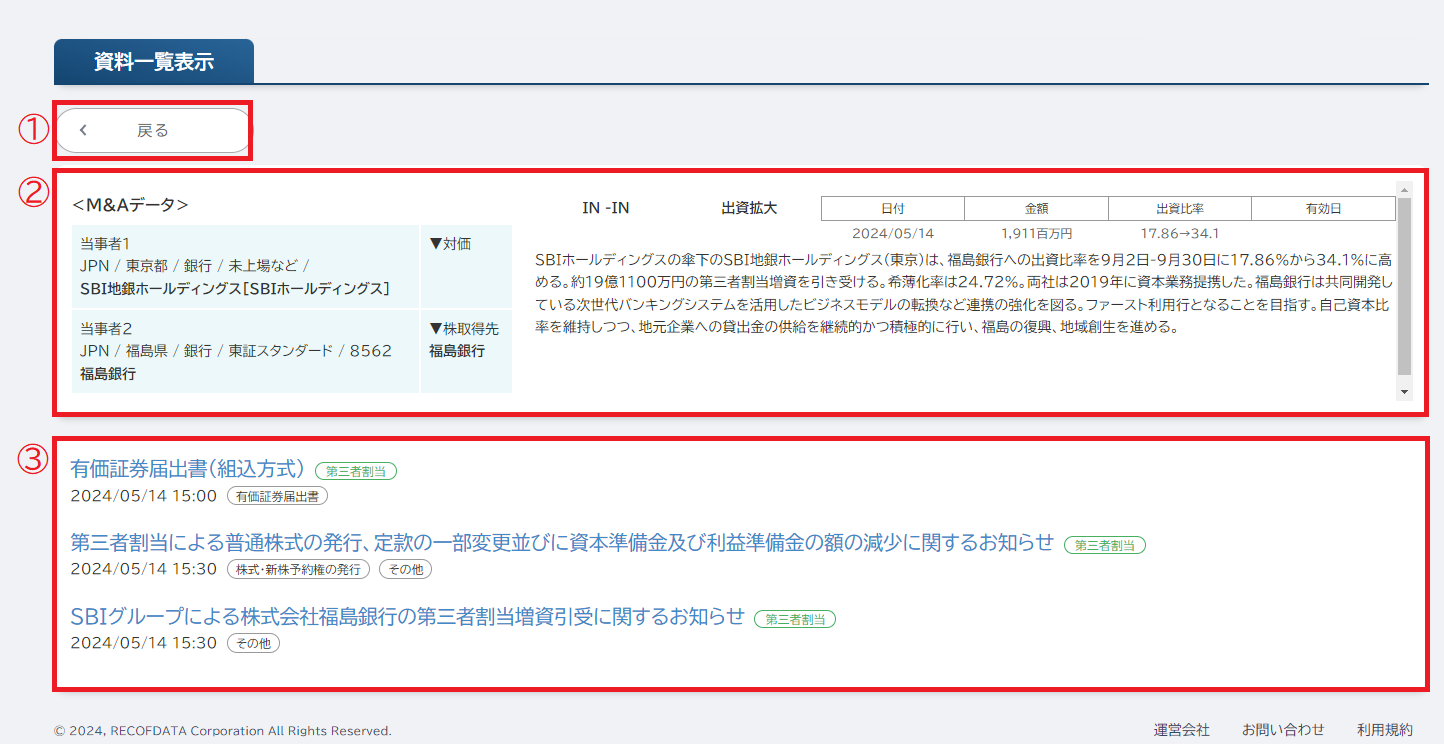
Task: Click the 出資拡大 label
Action: click(x=749, y=208)
